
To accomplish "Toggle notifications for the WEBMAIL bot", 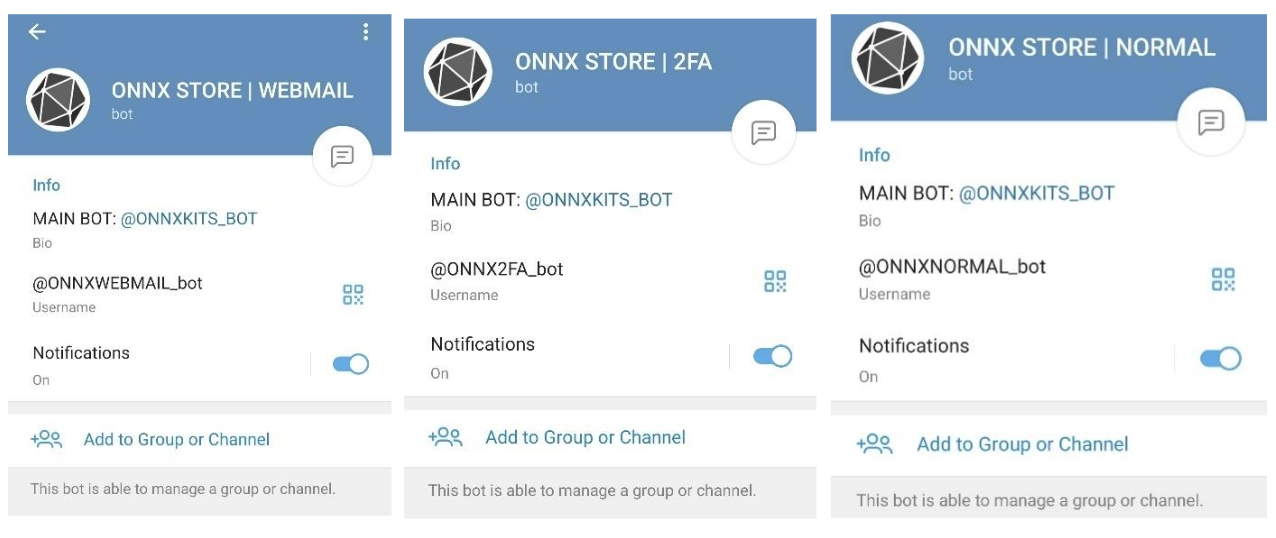I will click(351, 364).
